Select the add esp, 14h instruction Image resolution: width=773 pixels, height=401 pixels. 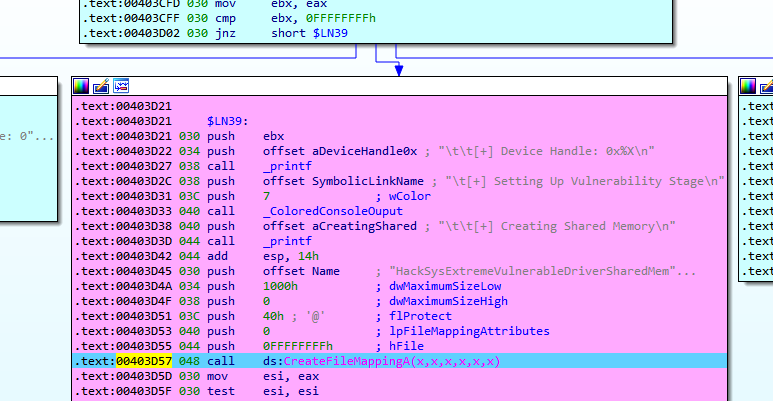286,256
